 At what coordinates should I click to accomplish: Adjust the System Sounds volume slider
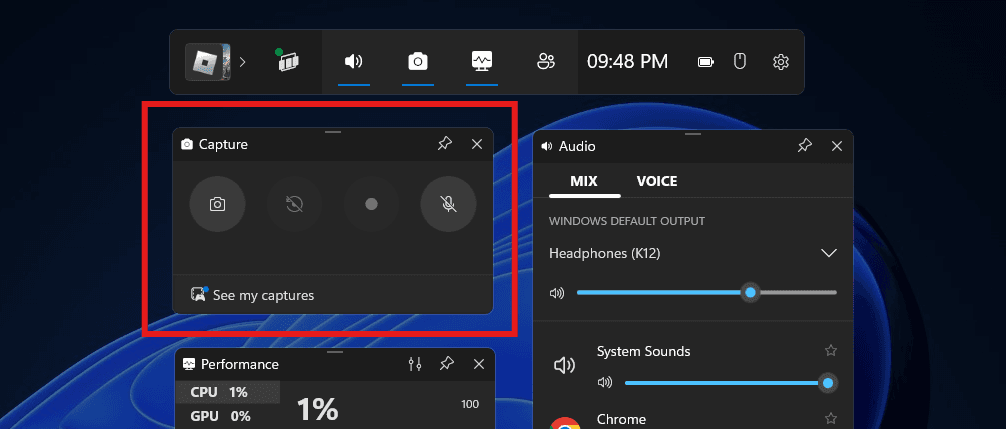click(x=729, y=383)
